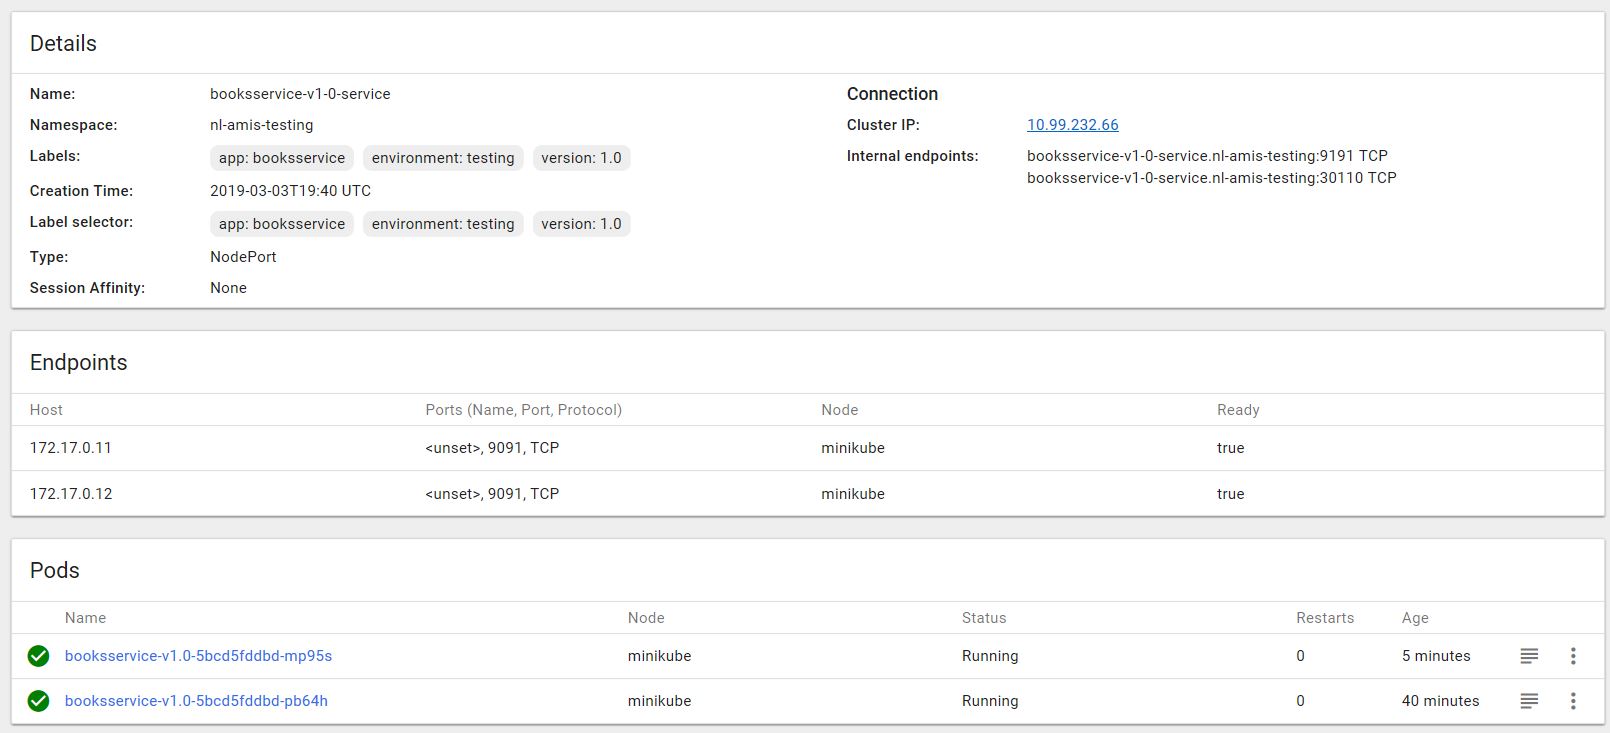Click the 'app: booksservice' chip in Labels
Image resolution: width=1610 pixels, height=733 pixels.
(282, 158)
